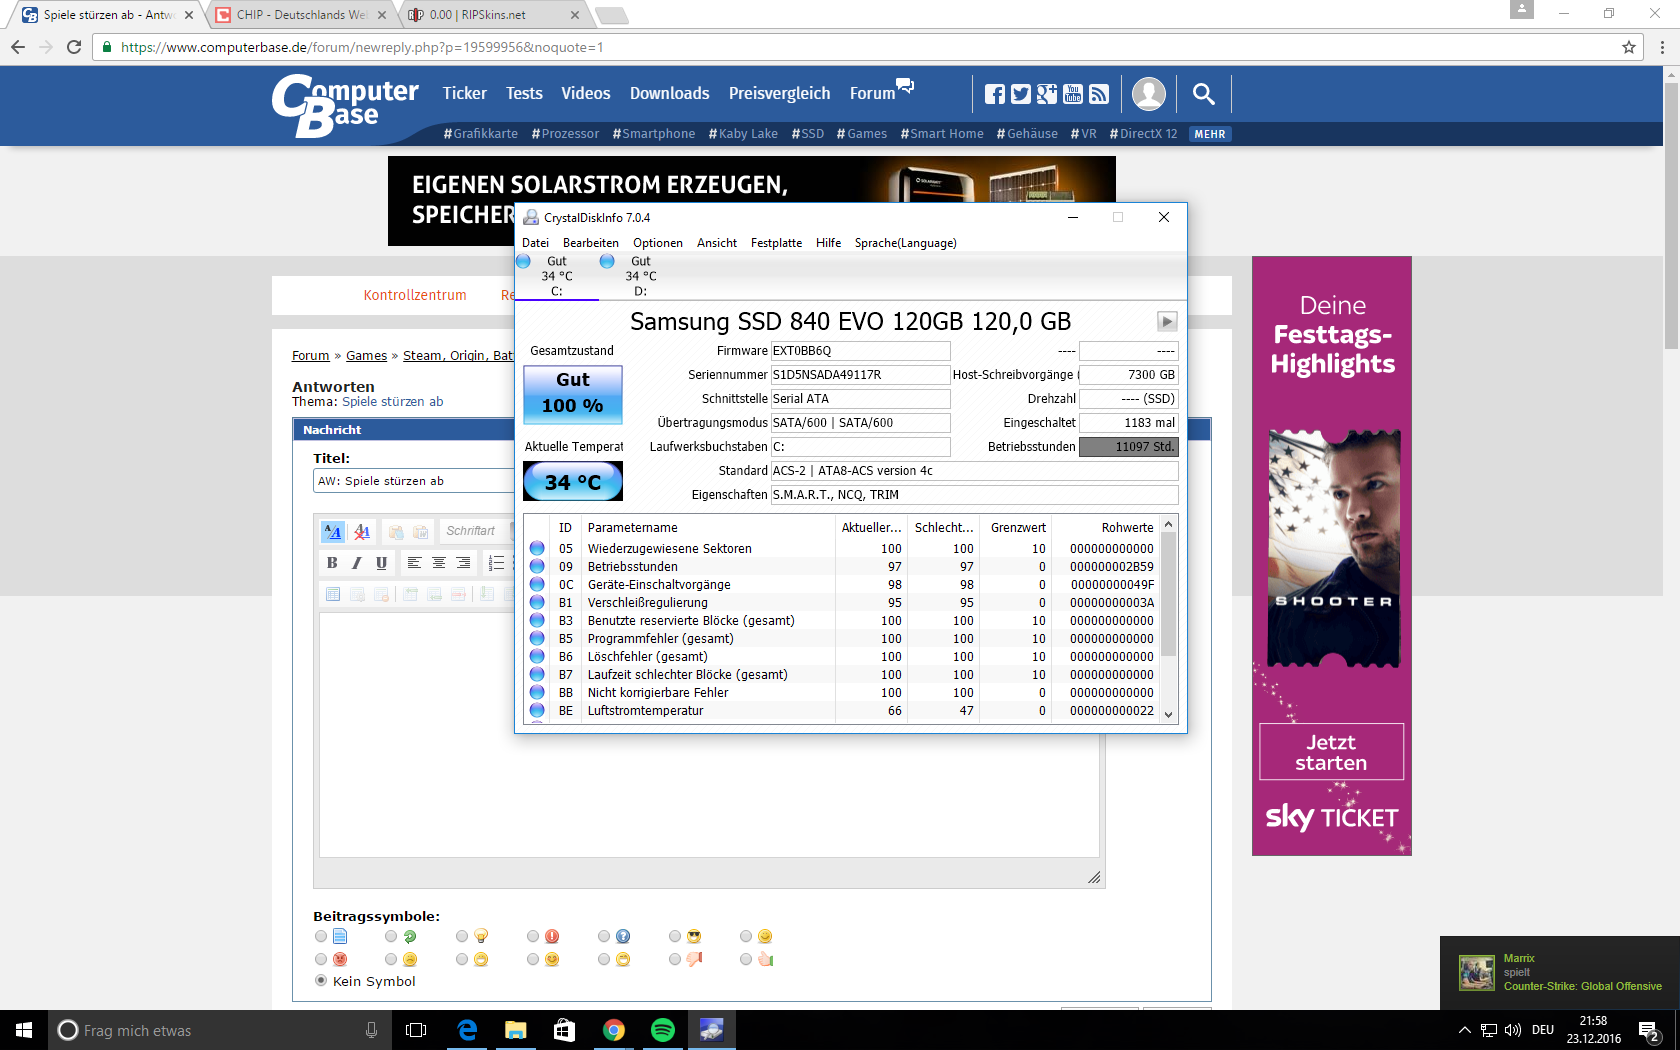Viewport: 1680px width, 1050px height.
Task: Select the green arrow post icon radio
Action: [x=391, y=936]
